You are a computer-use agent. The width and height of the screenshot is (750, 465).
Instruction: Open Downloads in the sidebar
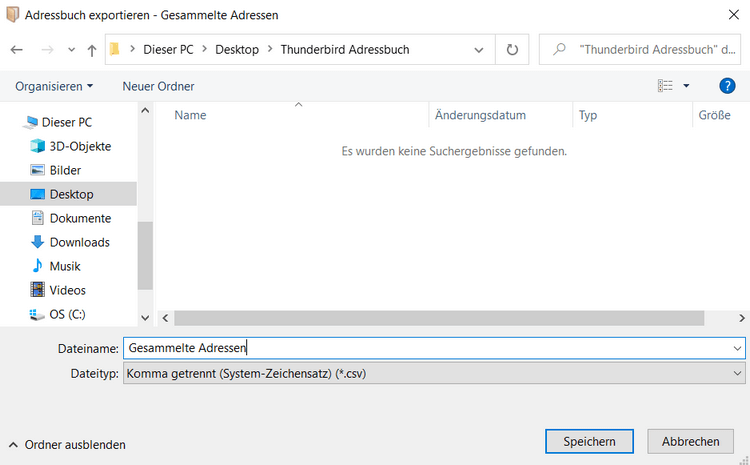[x=79, y=242]
